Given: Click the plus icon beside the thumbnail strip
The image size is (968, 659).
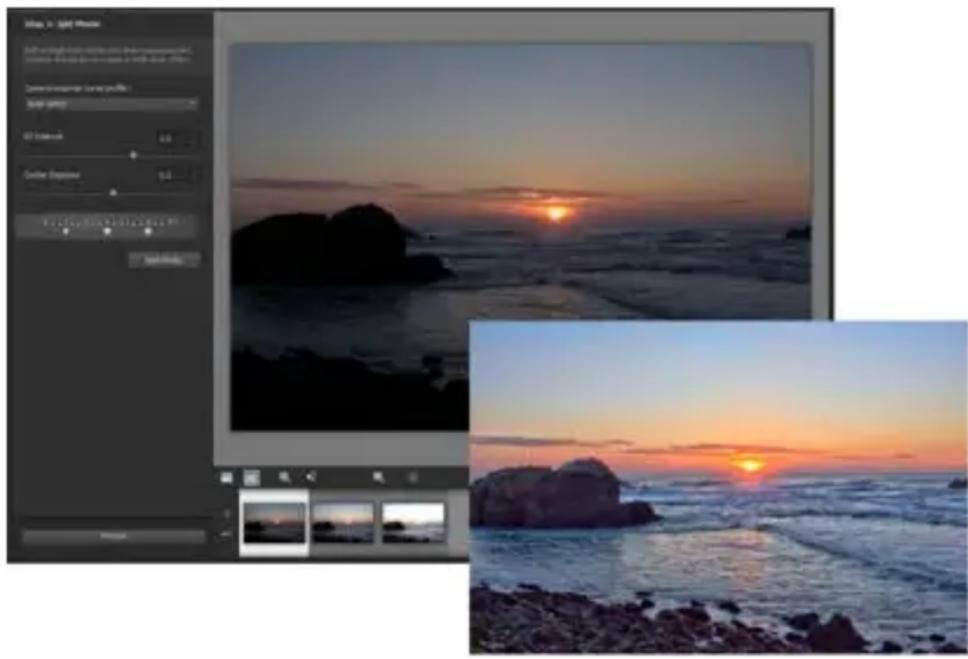Looking at the screenshot, I should coord(226,511).
